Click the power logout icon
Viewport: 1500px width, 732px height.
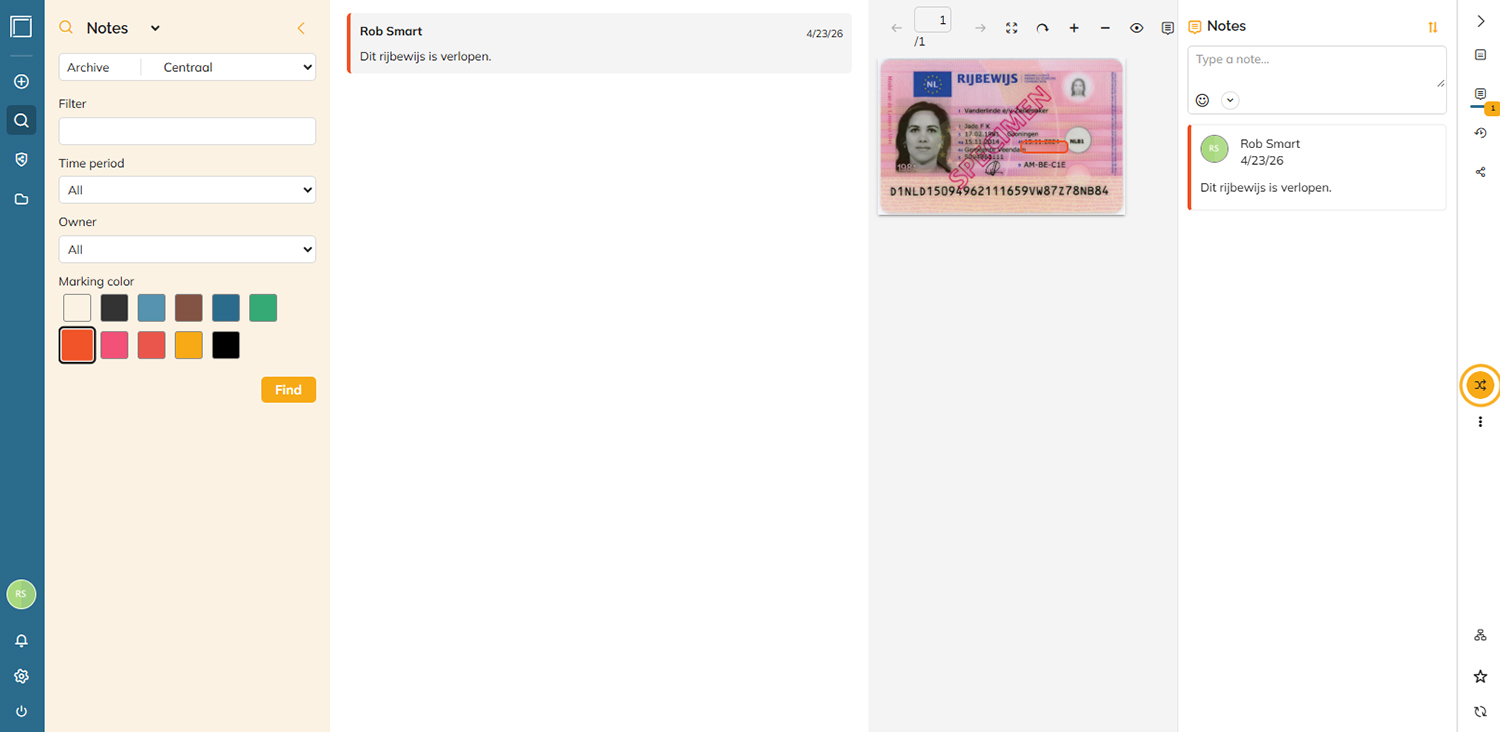coord(21,712)
